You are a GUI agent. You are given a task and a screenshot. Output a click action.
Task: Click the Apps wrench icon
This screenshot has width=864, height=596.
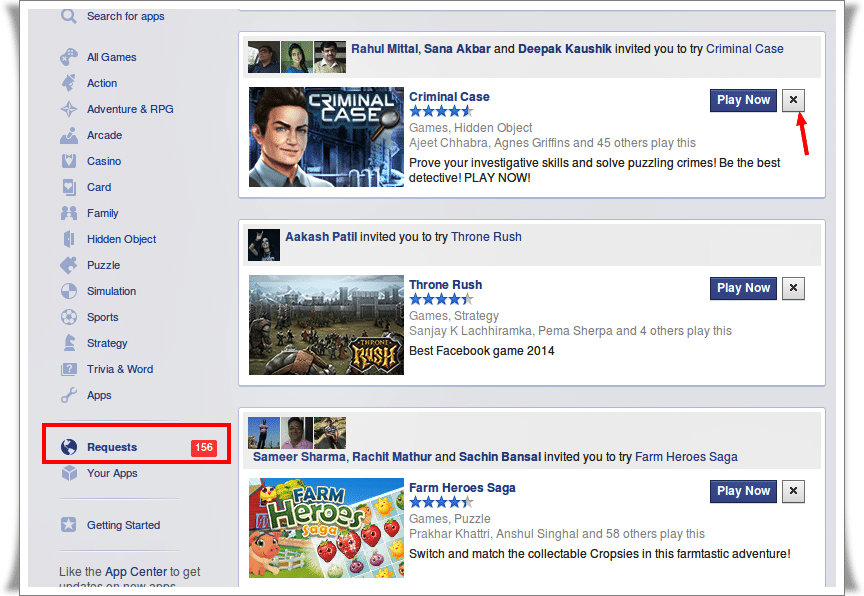click(69, 395)
